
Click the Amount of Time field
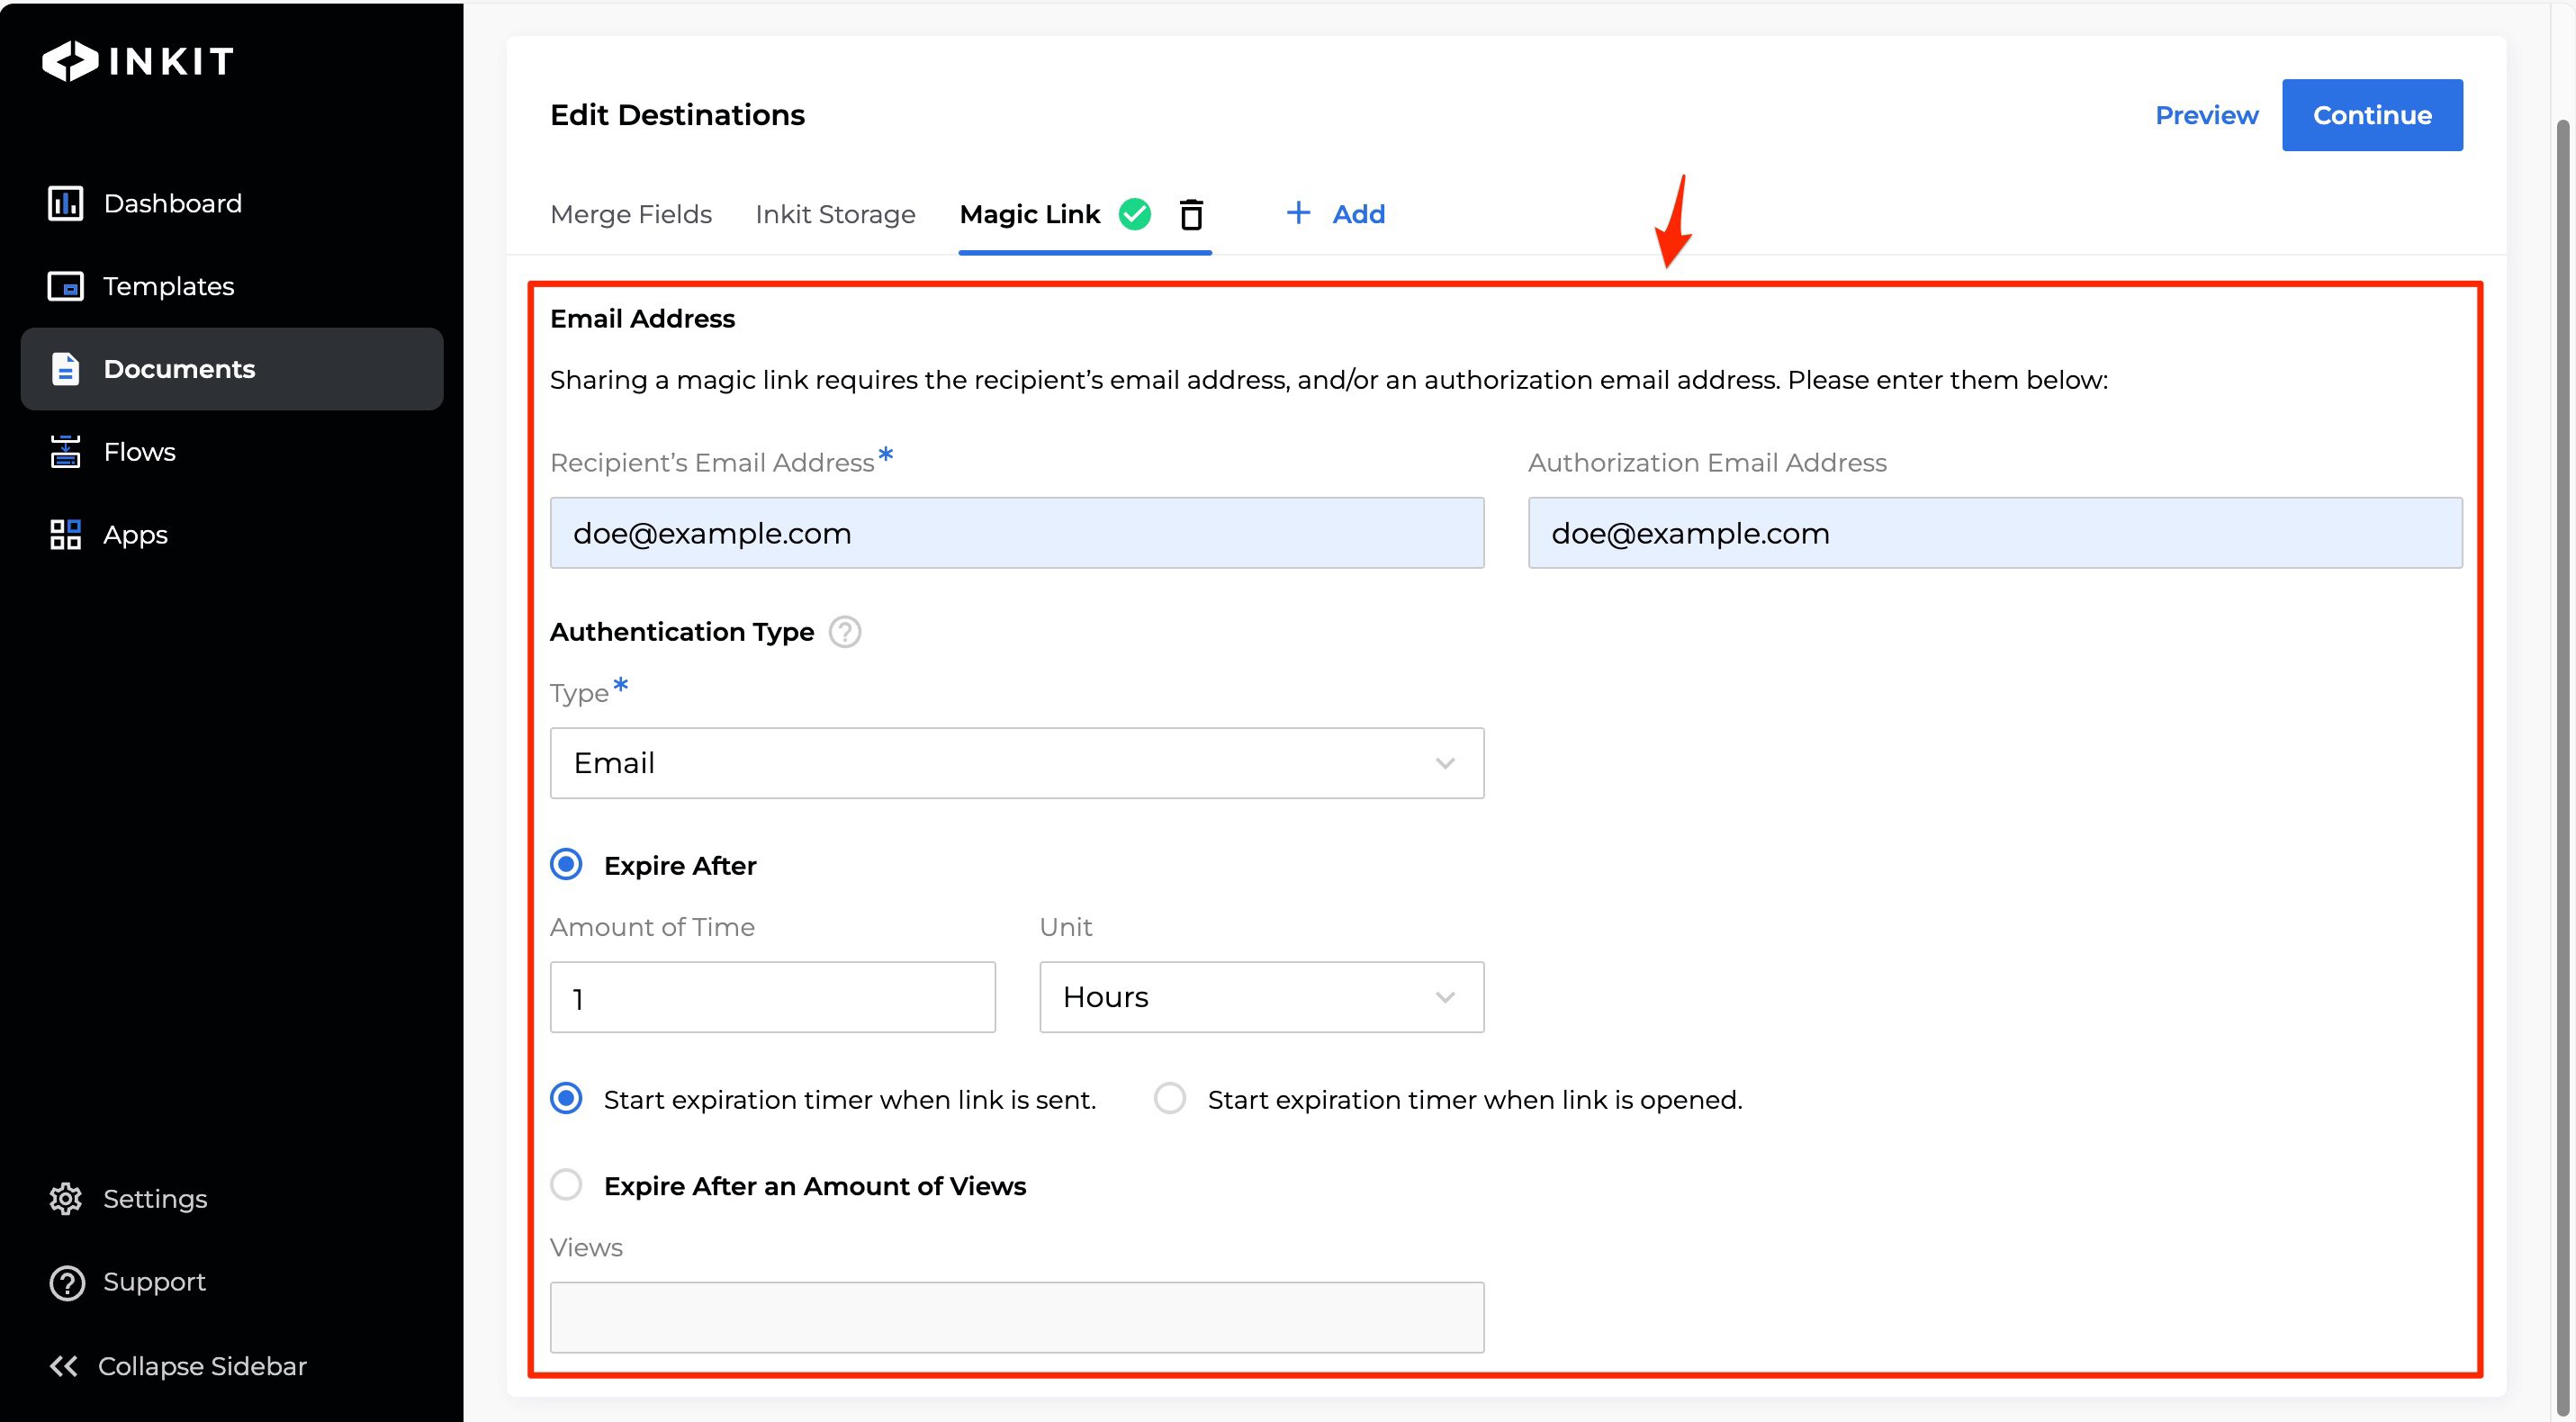(773, 997)
